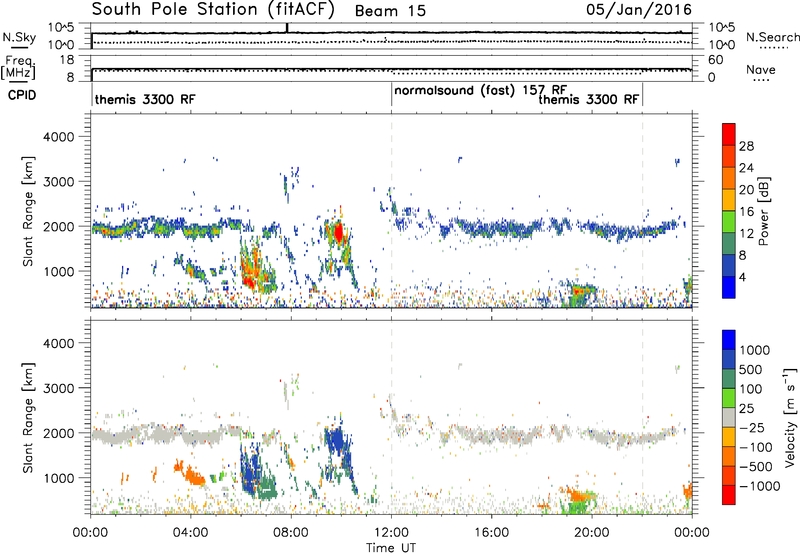This screenshot has height=554, width=800.
Task: Click the light green 12–16 dB Power segment
Action: (x=729, y=222)
